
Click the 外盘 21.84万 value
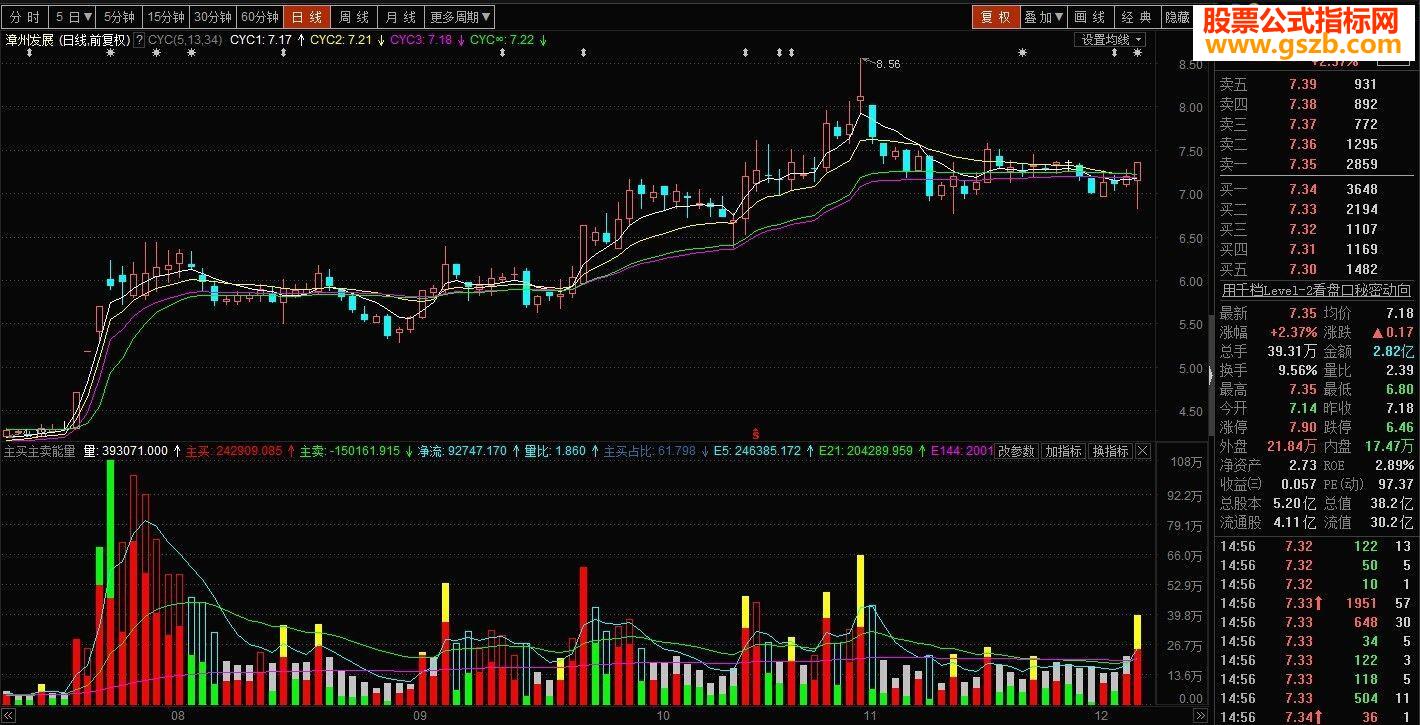(x=1293, y=446)
